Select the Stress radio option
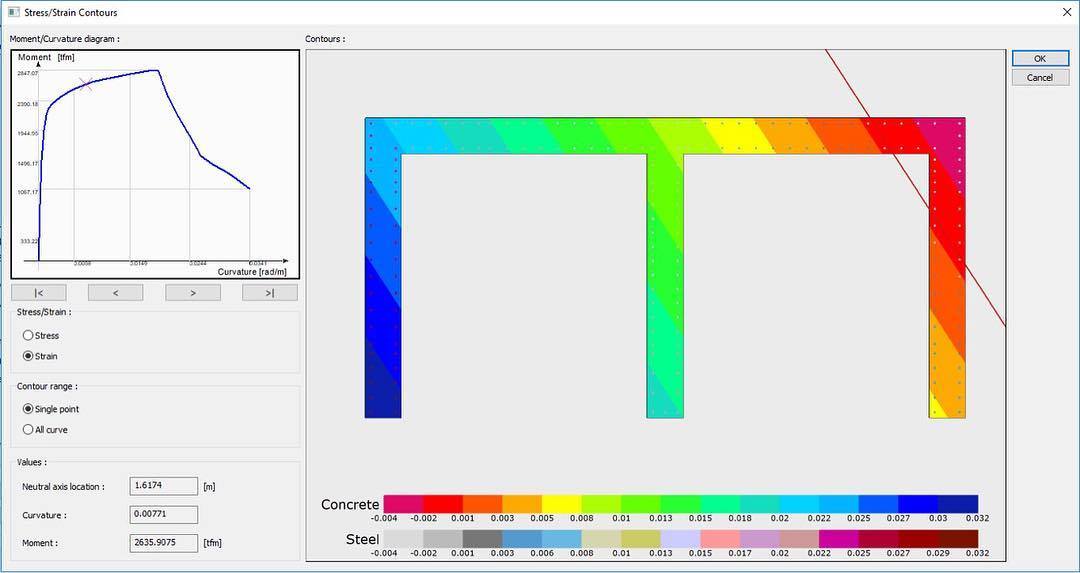Viewport: 1080px width, 573px height. [28, 336]
